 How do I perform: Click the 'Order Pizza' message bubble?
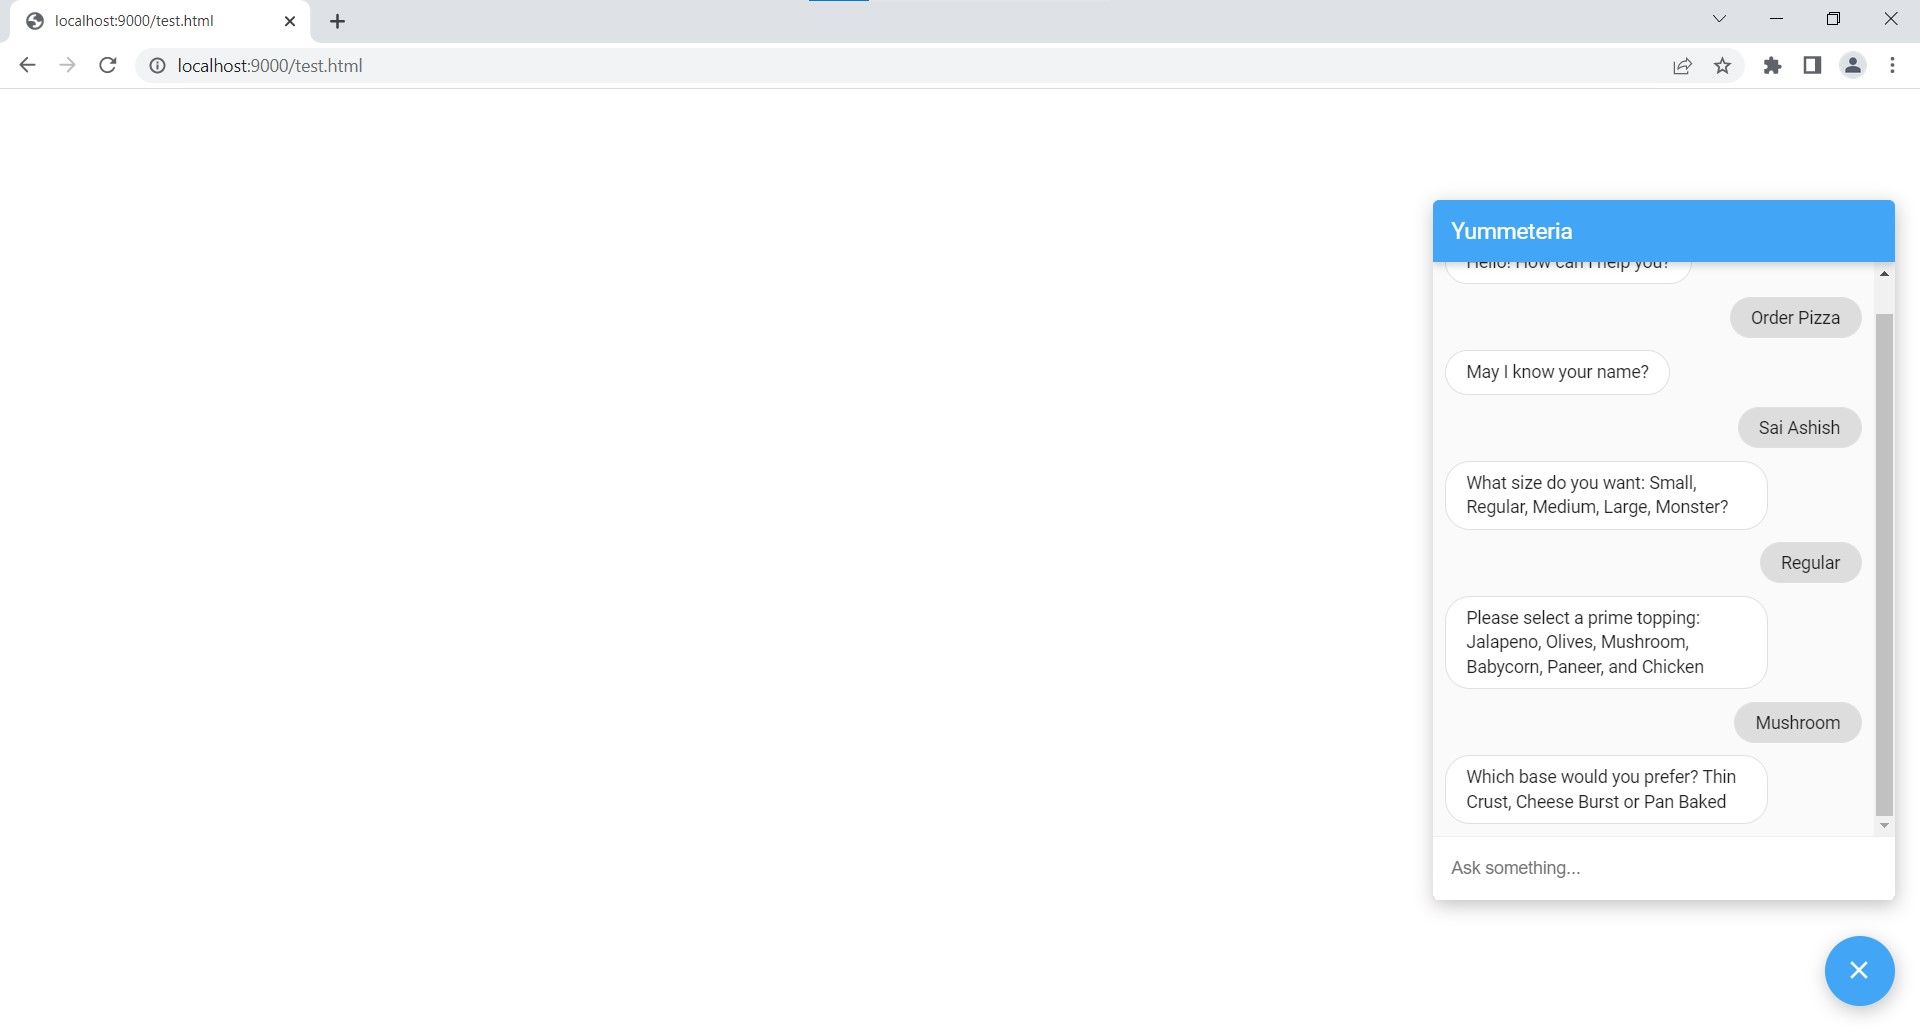(x=1795, y=317)
